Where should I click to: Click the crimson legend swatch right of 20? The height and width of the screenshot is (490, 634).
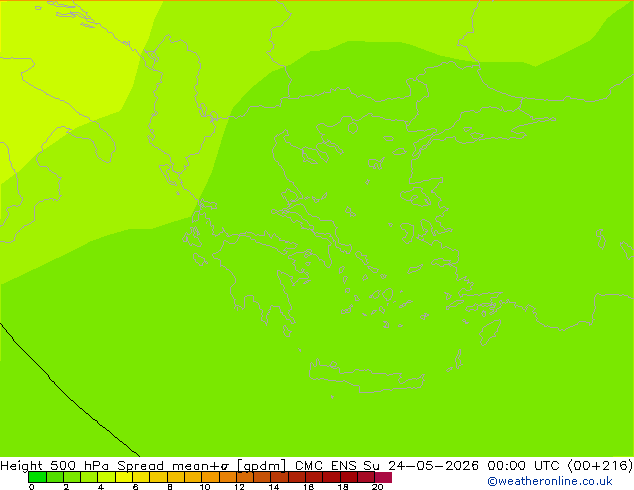click(383, 477)
